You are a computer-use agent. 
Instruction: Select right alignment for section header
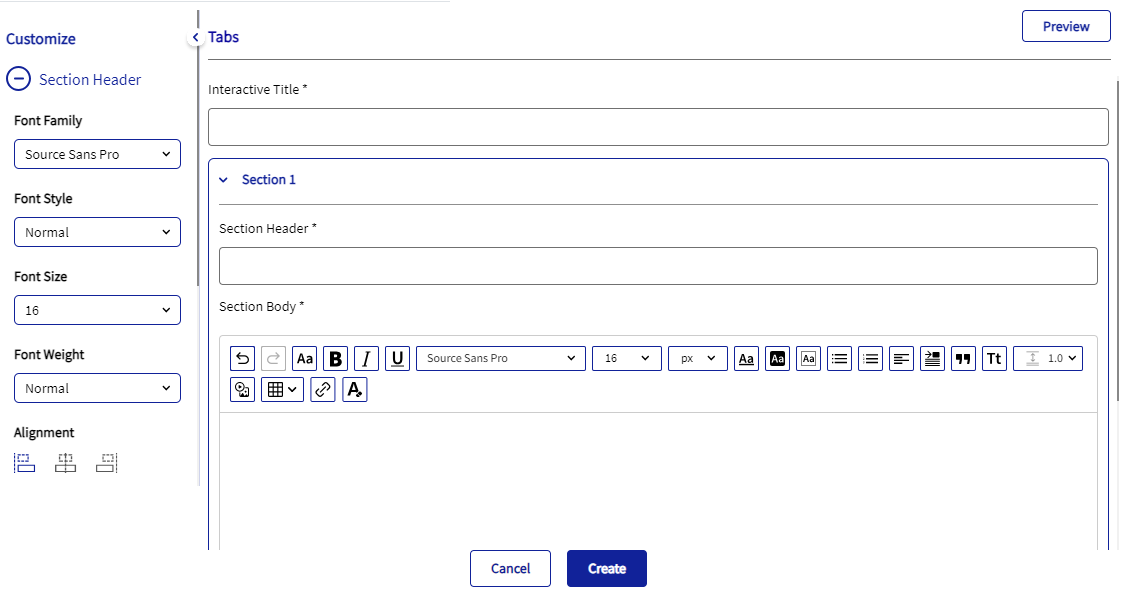click(107, 463)
